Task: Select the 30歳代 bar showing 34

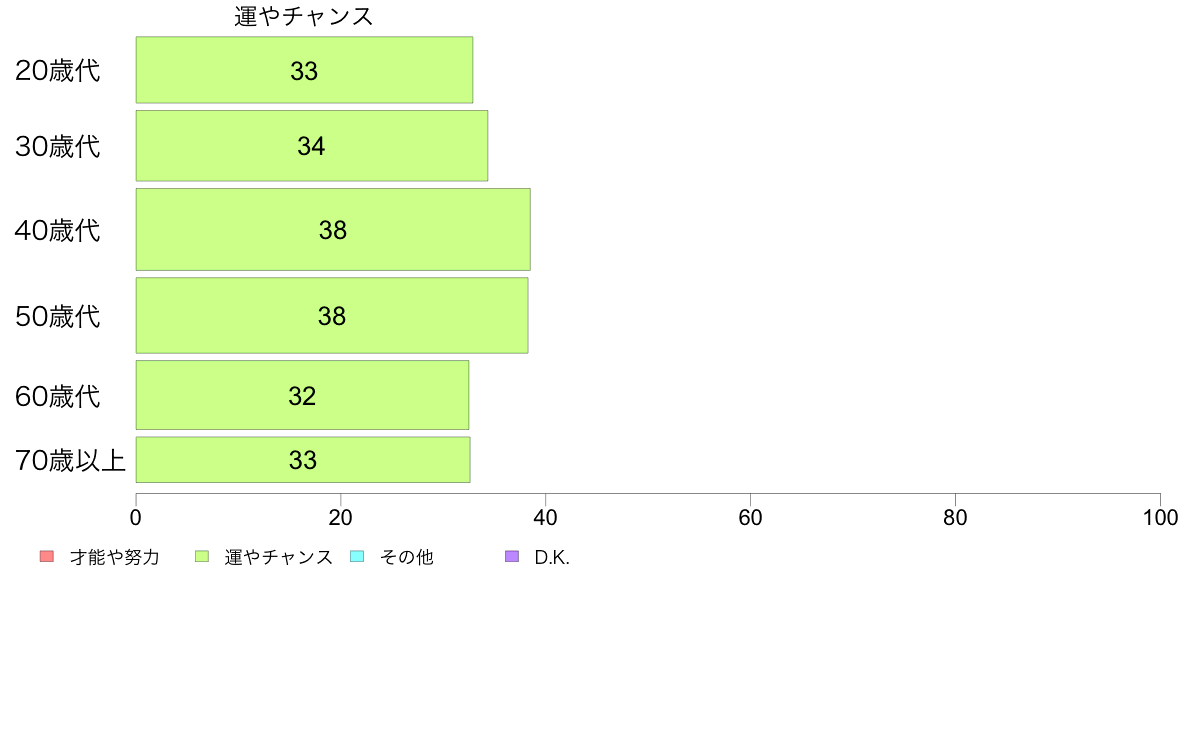Action: click(x=312, y=146)
